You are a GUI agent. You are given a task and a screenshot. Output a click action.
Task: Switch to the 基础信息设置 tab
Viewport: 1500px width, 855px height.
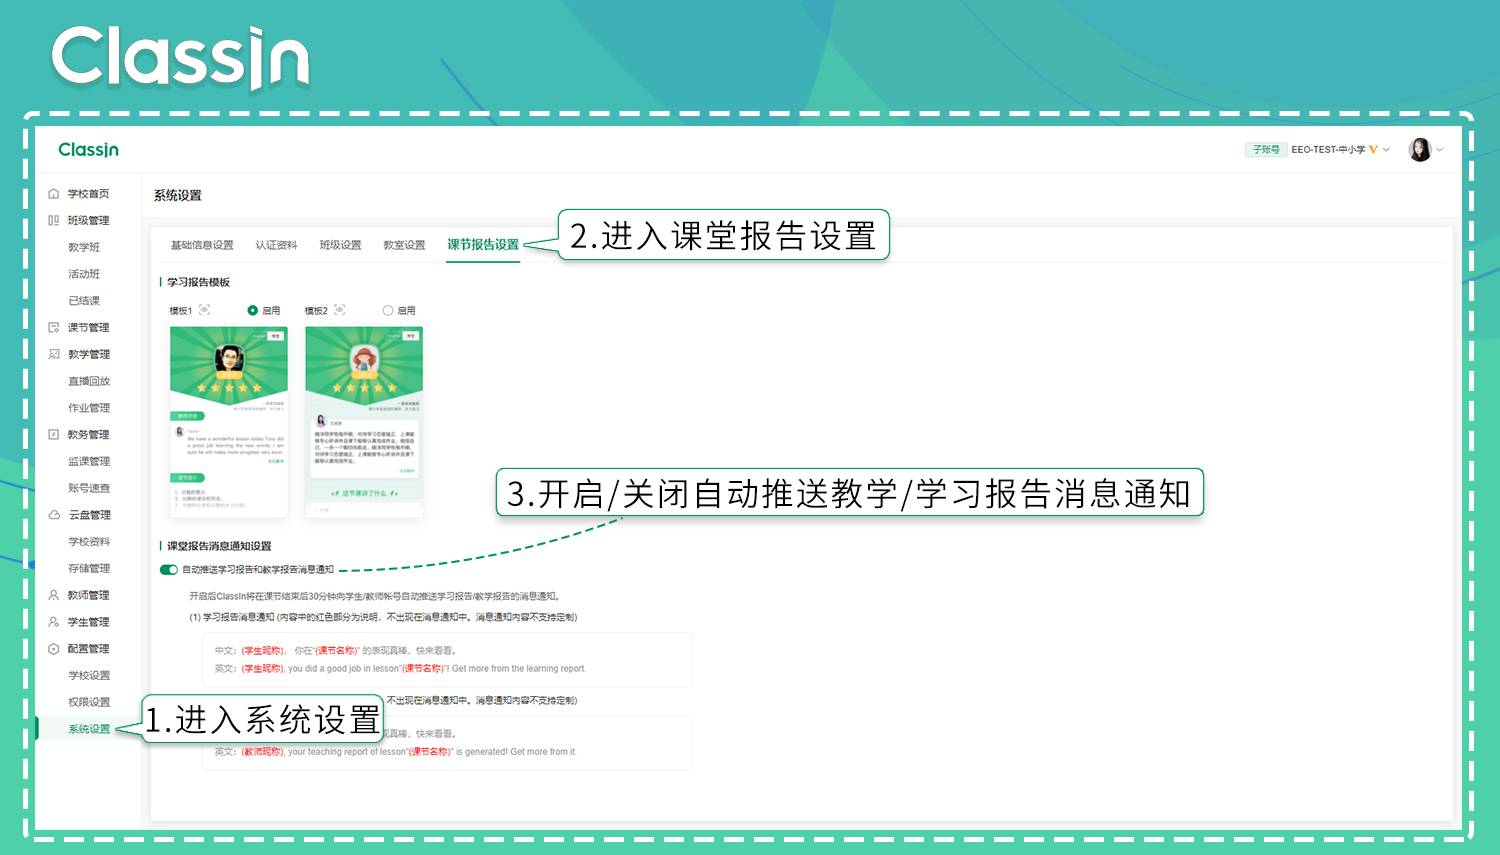202,245
